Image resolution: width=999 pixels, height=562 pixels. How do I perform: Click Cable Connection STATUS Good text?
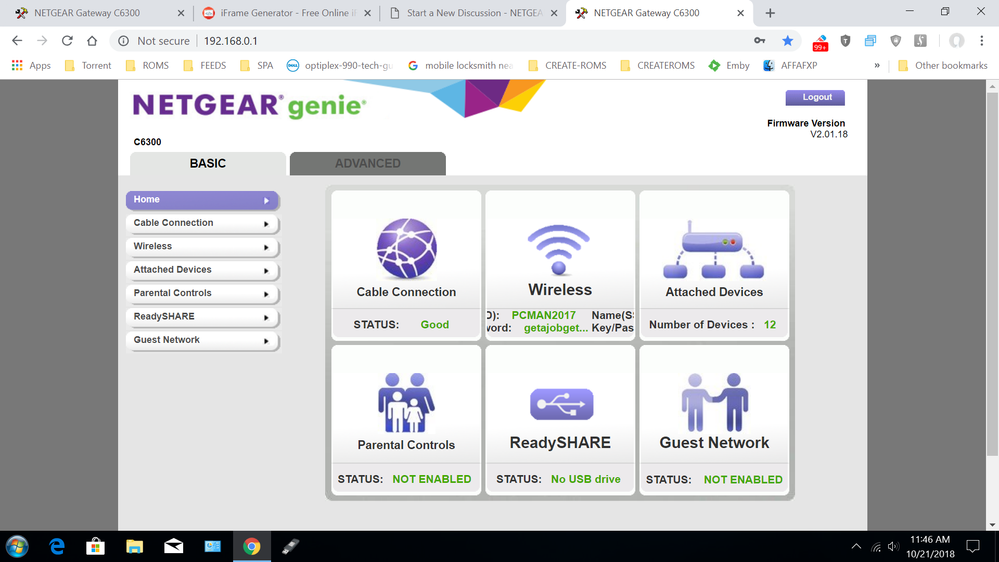click(435, 325)
